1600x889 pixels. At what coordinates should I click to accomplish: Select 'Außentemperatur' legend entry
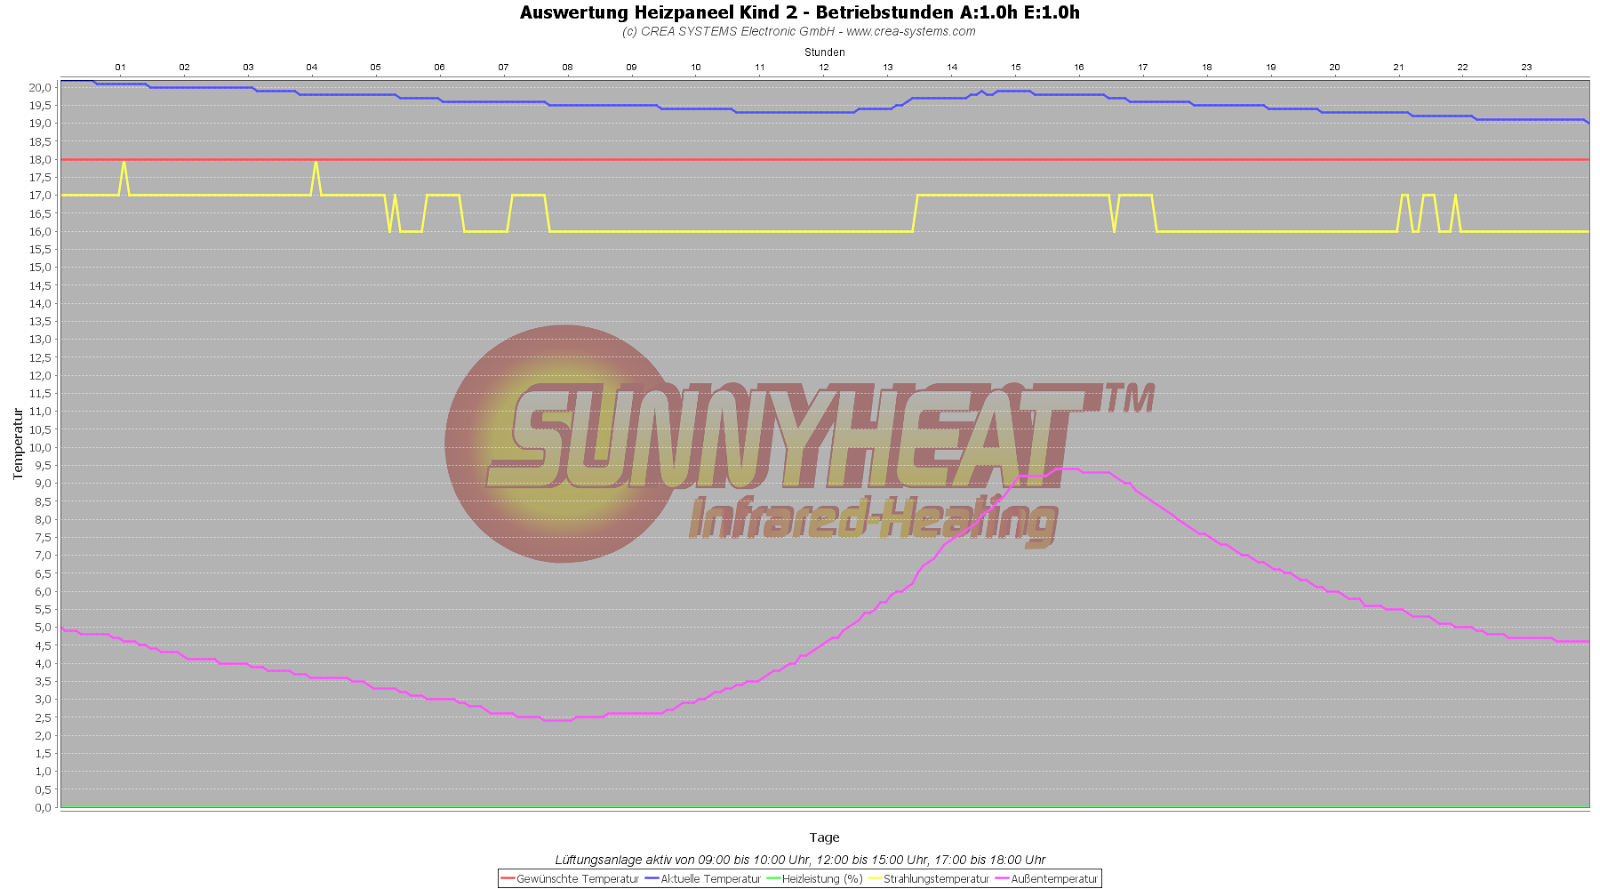1054,879
